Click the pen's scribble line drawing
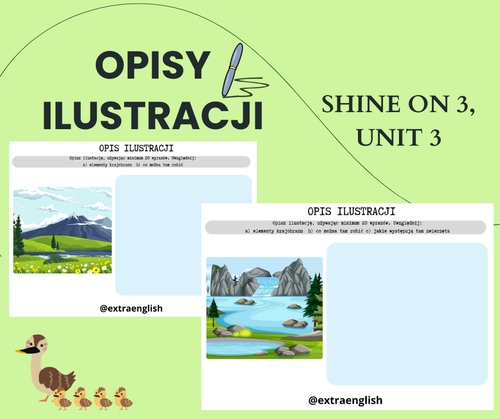 (251, 87)
